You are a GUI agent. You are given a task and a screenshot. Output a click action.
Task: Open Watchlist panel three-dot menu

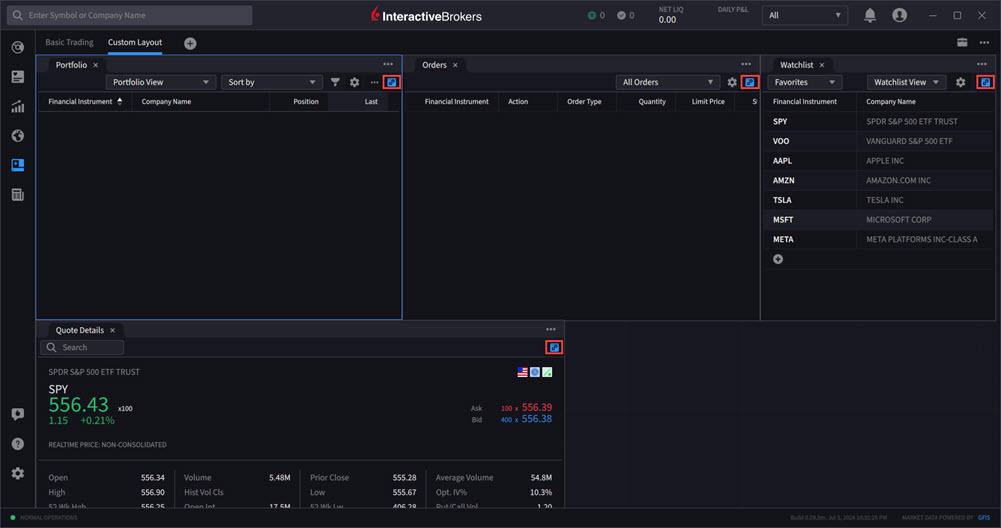coord(982,64)
